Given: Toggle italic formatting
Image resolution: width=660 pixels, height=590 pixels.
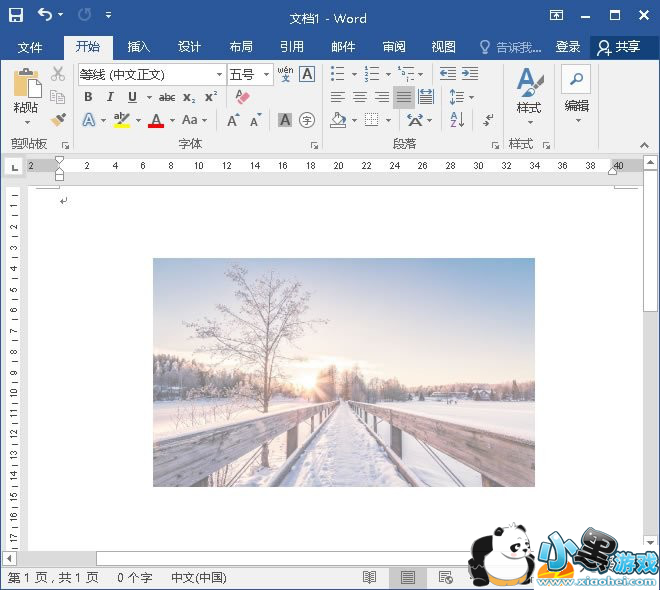Looking at the screenshot, I should (110, 97).
